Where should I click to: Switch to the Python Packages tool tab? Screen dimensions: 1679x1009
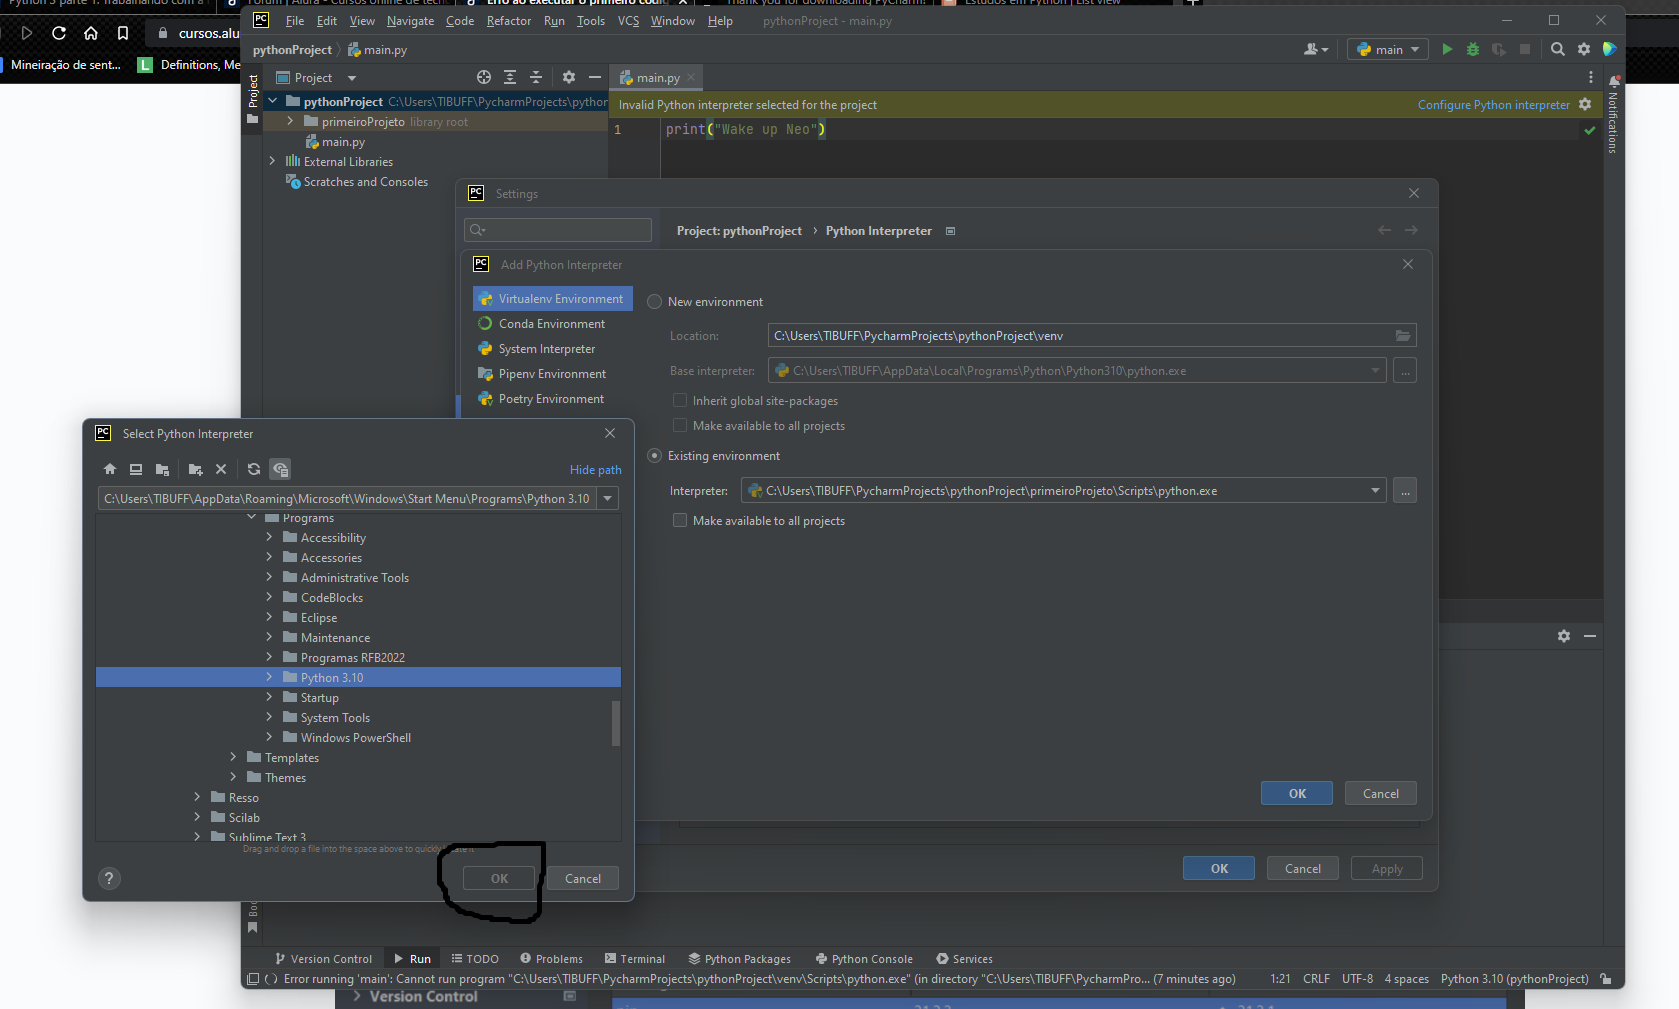point(739,958)
